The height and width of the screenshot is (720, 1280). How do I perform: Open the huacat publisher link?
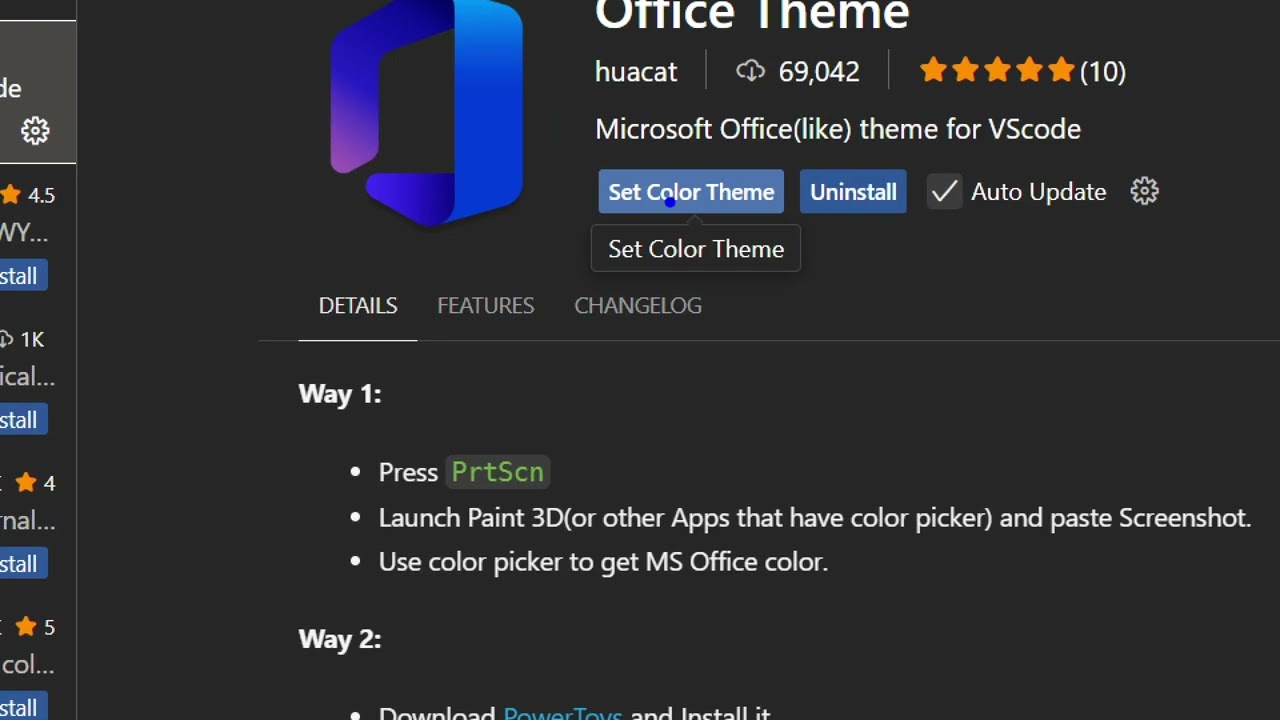pyautogui.click(x=636, y=71)
